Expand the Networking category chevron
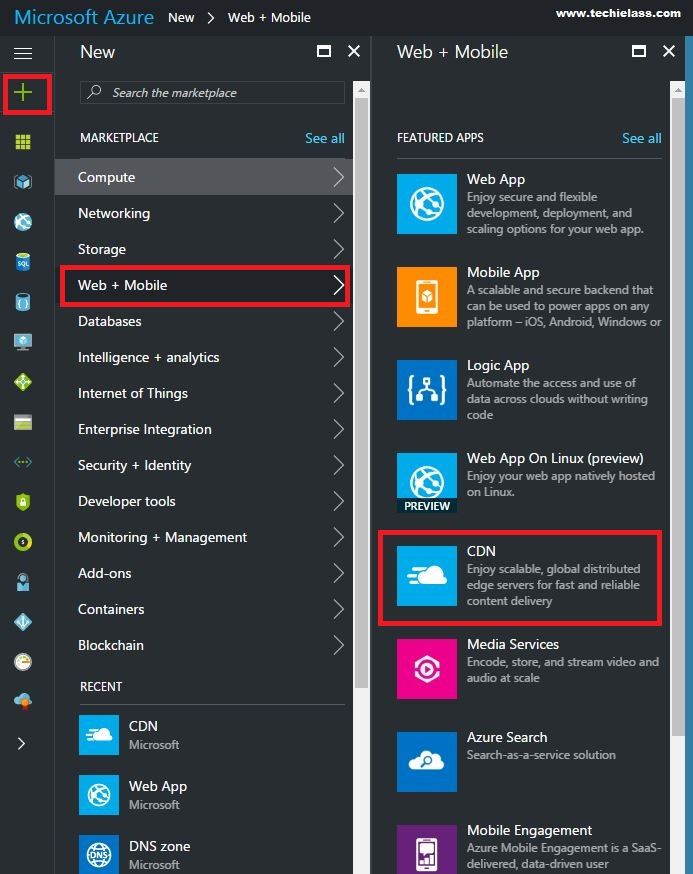 tap(338, 213)
